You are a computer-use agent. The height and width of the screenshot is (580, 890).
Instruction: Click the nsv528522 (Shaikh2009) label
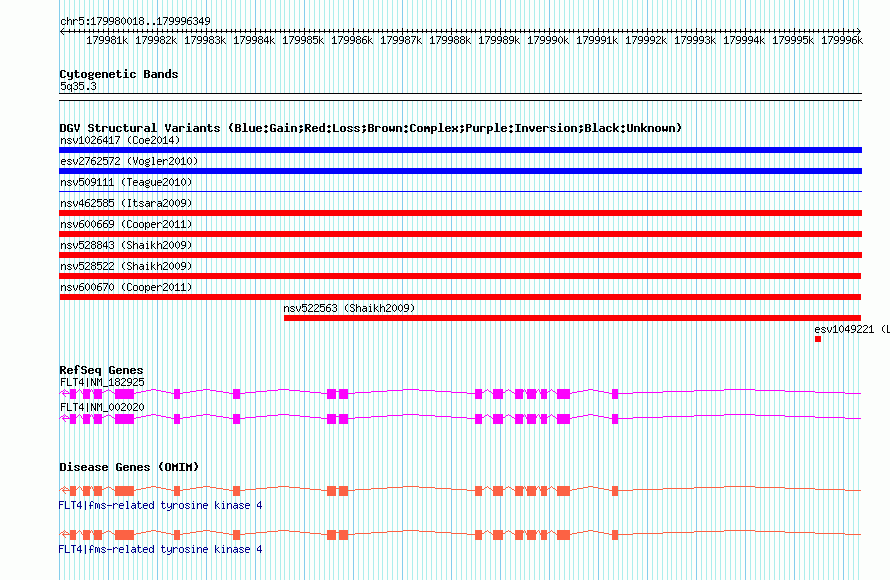point(126,266)
